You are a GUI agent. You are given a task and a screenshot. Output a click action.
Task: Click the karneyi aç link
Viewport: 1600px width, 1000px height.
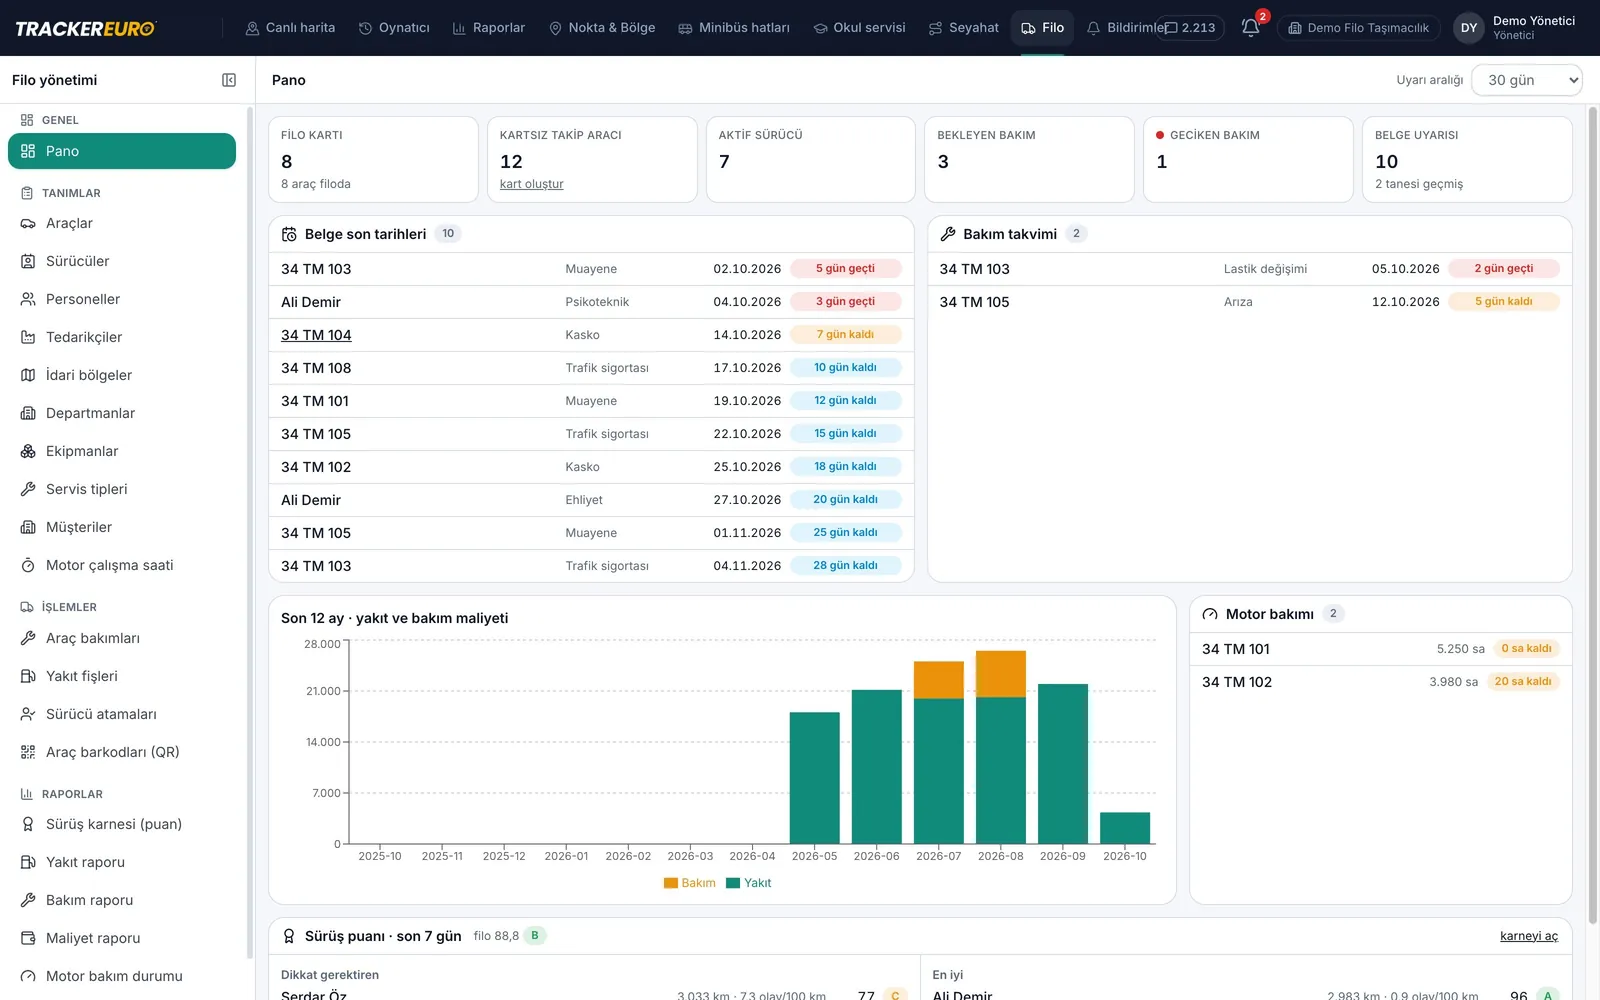pyautogui.click(x=1529, y=936)
